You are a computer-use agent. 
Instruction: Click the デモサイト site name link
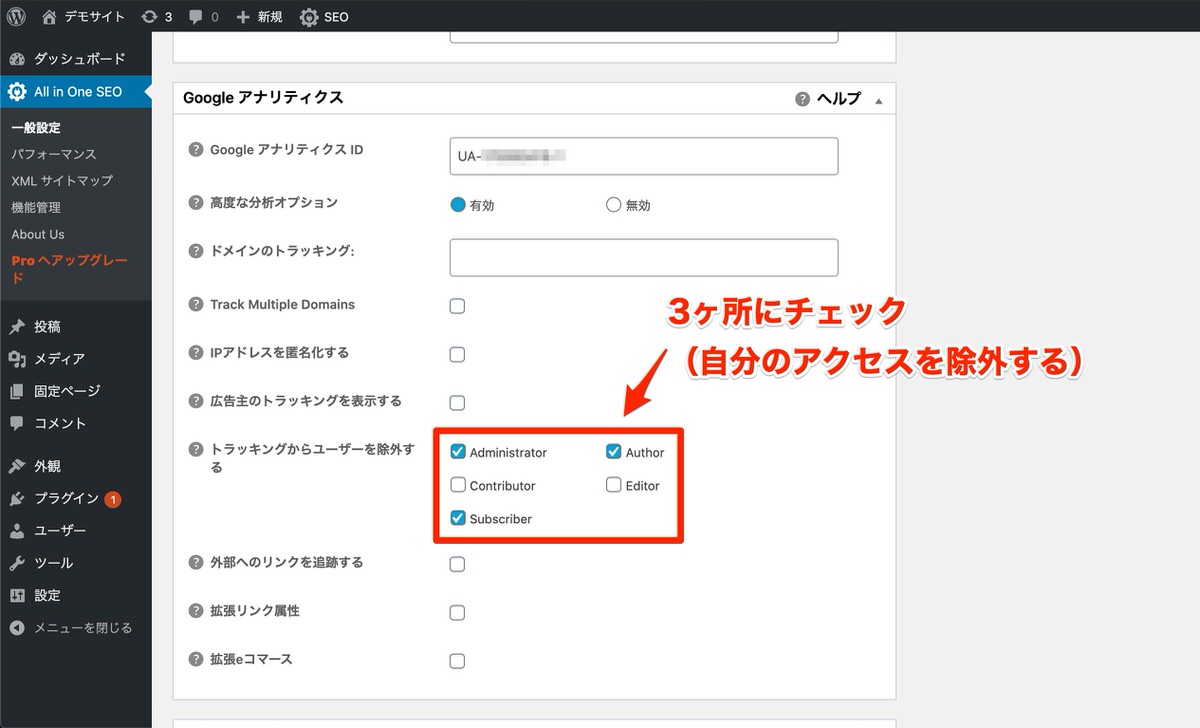tap(95, 17)
